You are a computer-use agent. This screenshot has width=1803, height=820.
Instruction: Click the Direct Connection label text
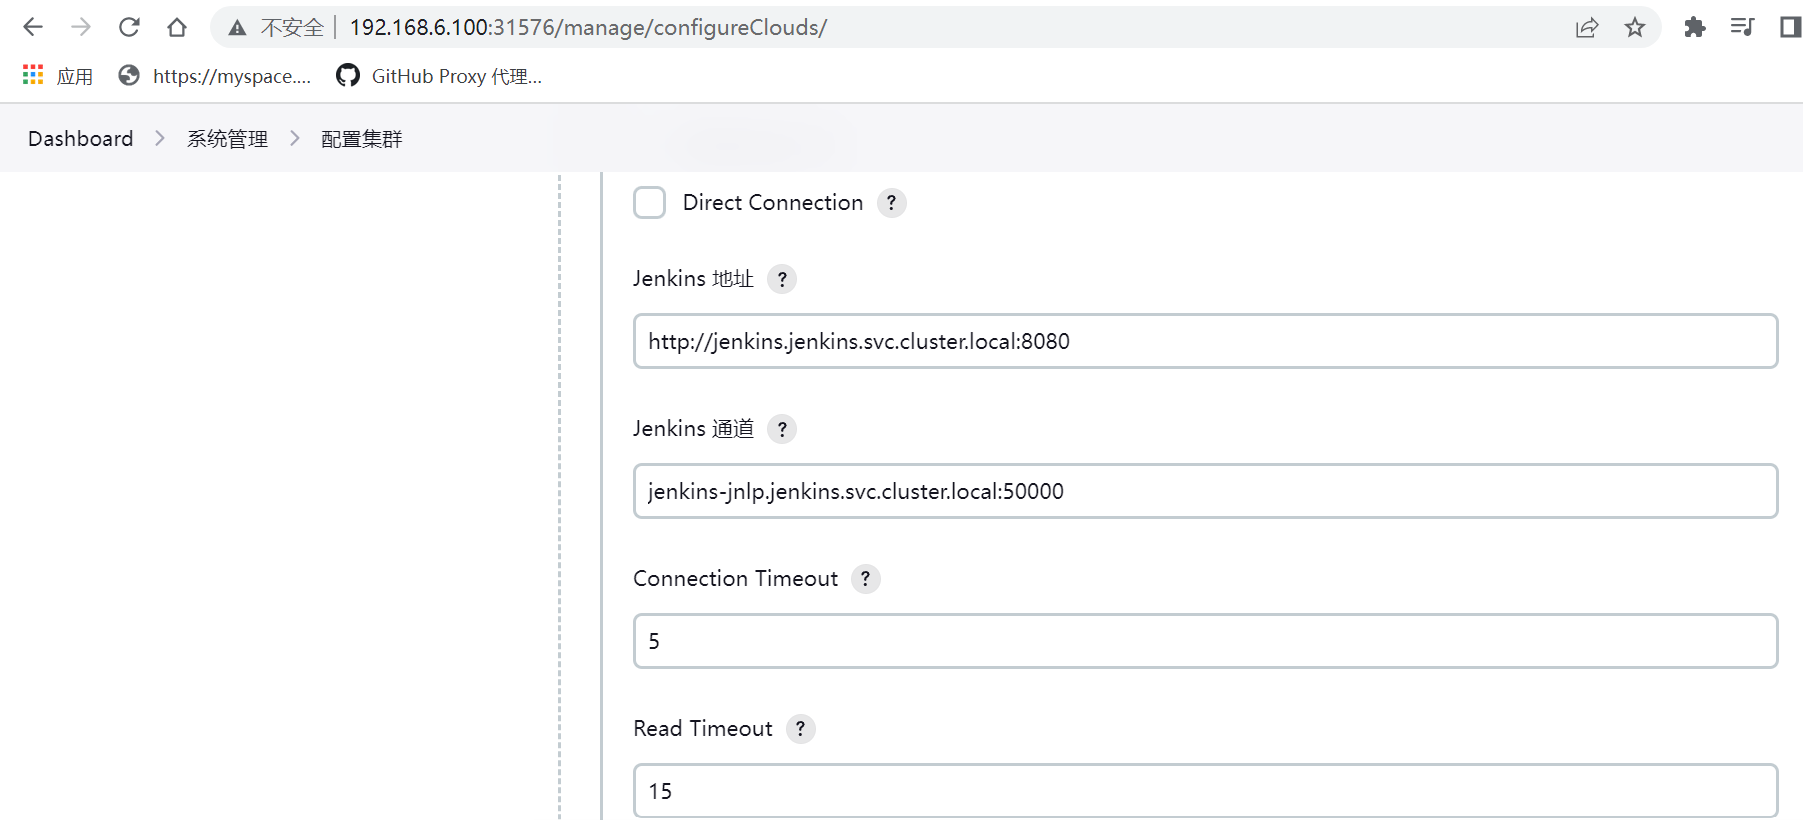773,203
